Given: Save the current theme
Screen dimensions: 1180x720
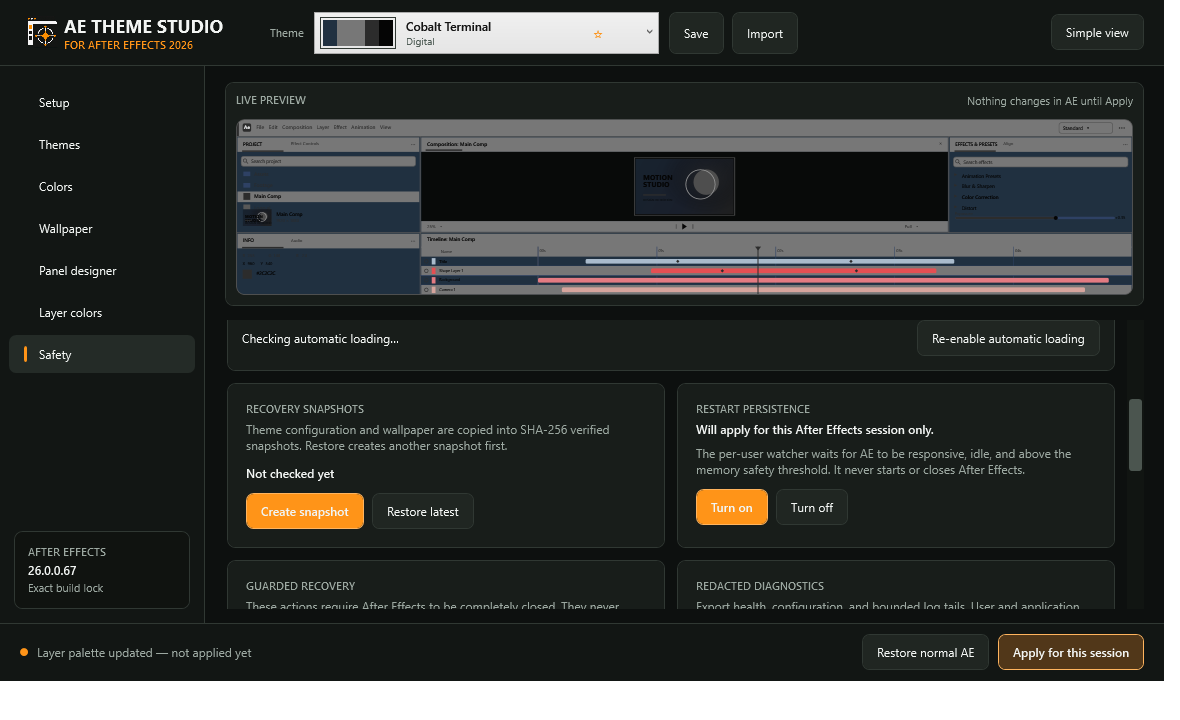Looking at the screenshot, I should pos(696,34).
